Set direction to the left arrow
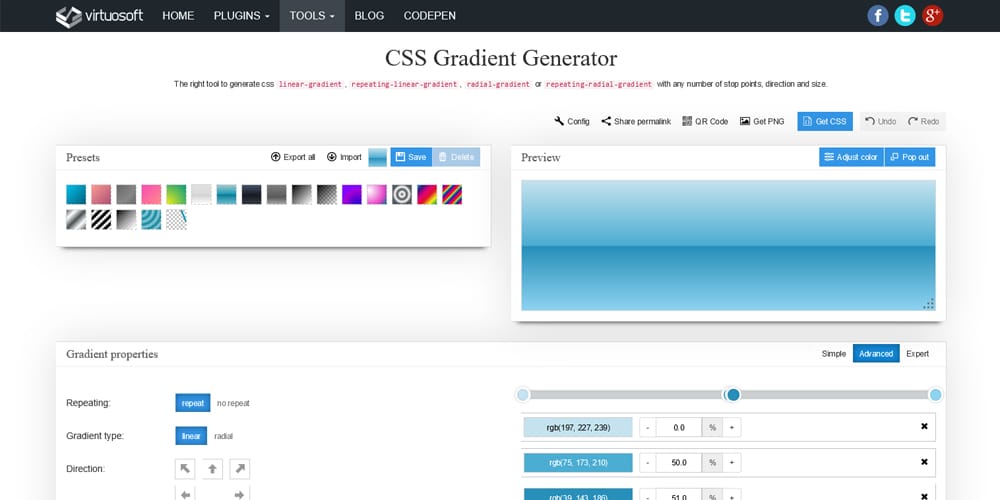The height and width of the screenshot is (500, 1000). 185,494
